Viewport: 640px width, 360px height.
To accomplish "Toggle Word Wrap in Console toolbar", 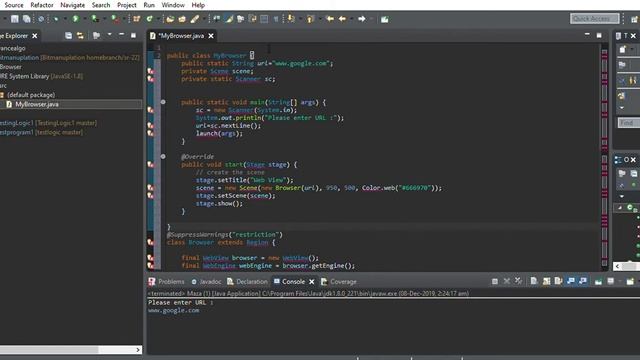I will tap(558, 281).
